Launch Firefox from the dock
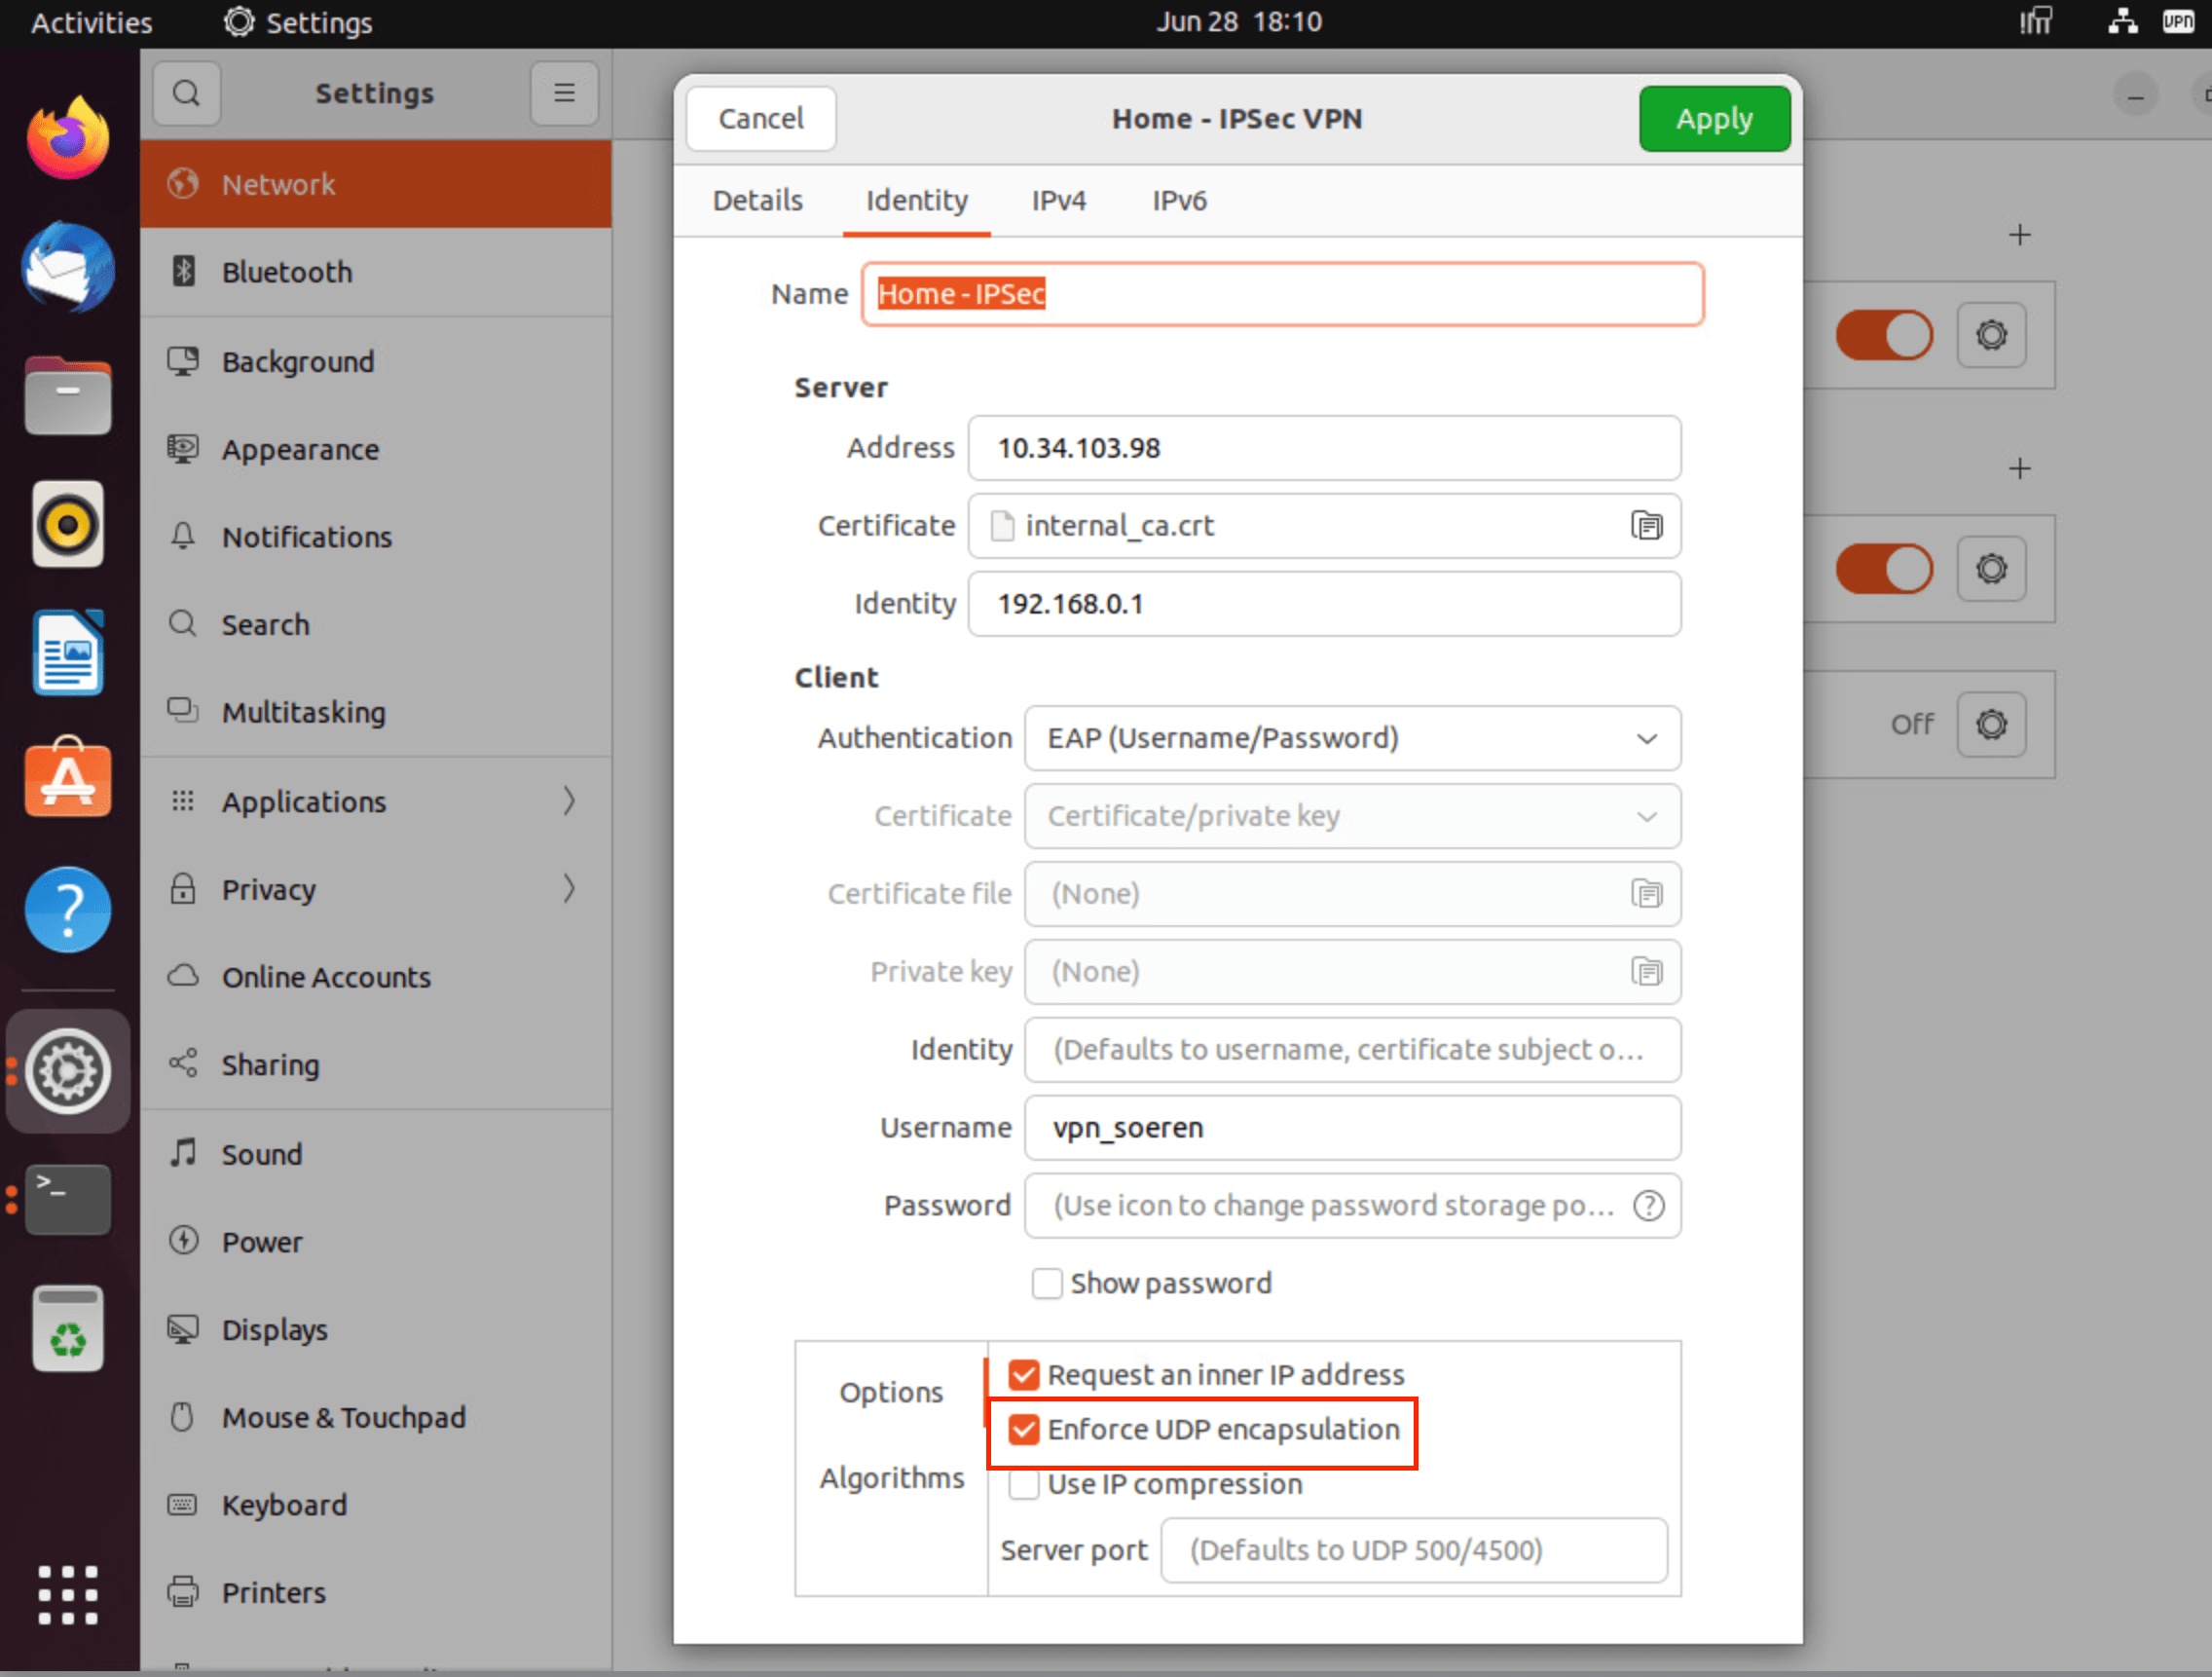 tap(66, 138)
